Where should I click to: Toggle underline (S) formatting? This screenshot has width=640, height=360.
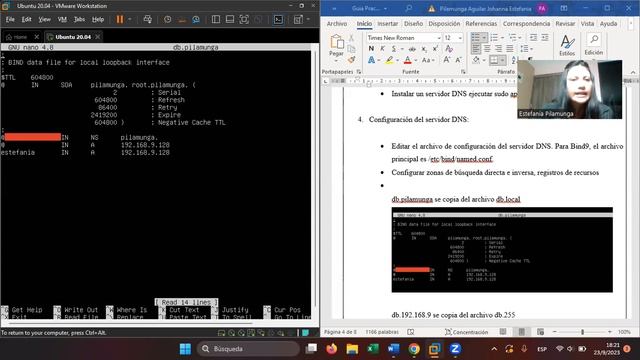(x=393, y=49)
